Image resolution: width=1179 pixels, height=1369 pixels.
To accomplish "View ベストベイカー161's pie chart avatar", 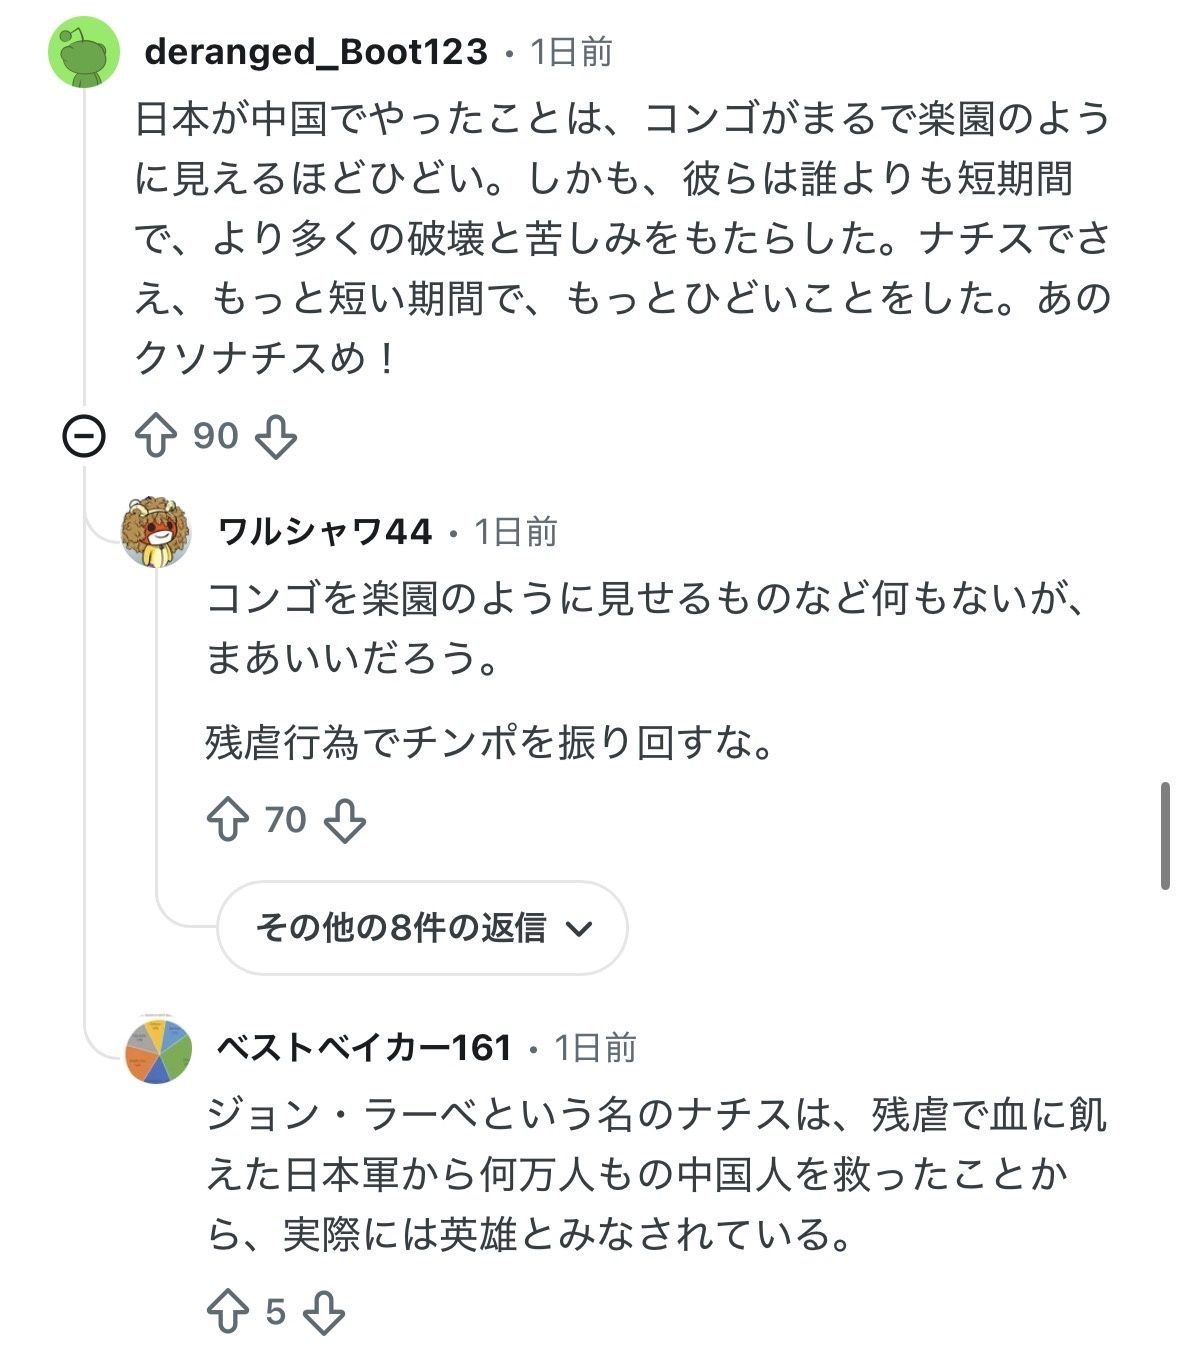I will click(158, 1048).
